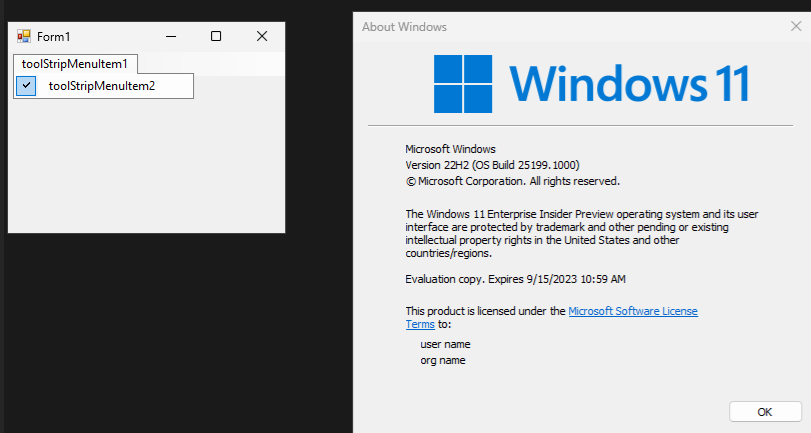Open toolStripMenuItem1 menu in Form1
This screenshot has height=433, width=811.
[x=75, y=64]
